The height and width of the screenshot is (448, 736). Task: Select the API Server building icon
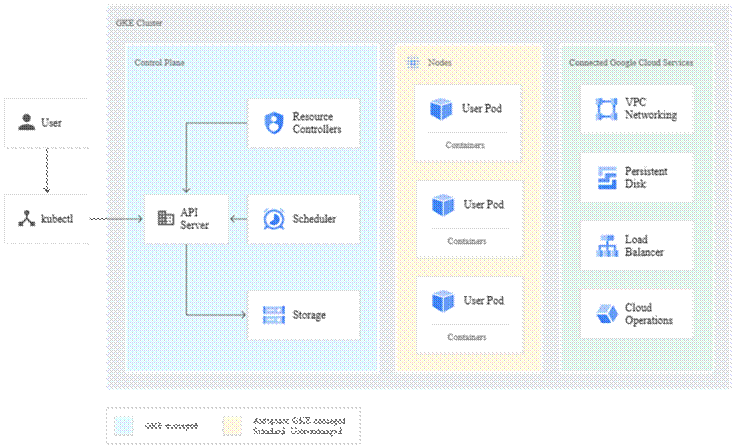[166, 218]
